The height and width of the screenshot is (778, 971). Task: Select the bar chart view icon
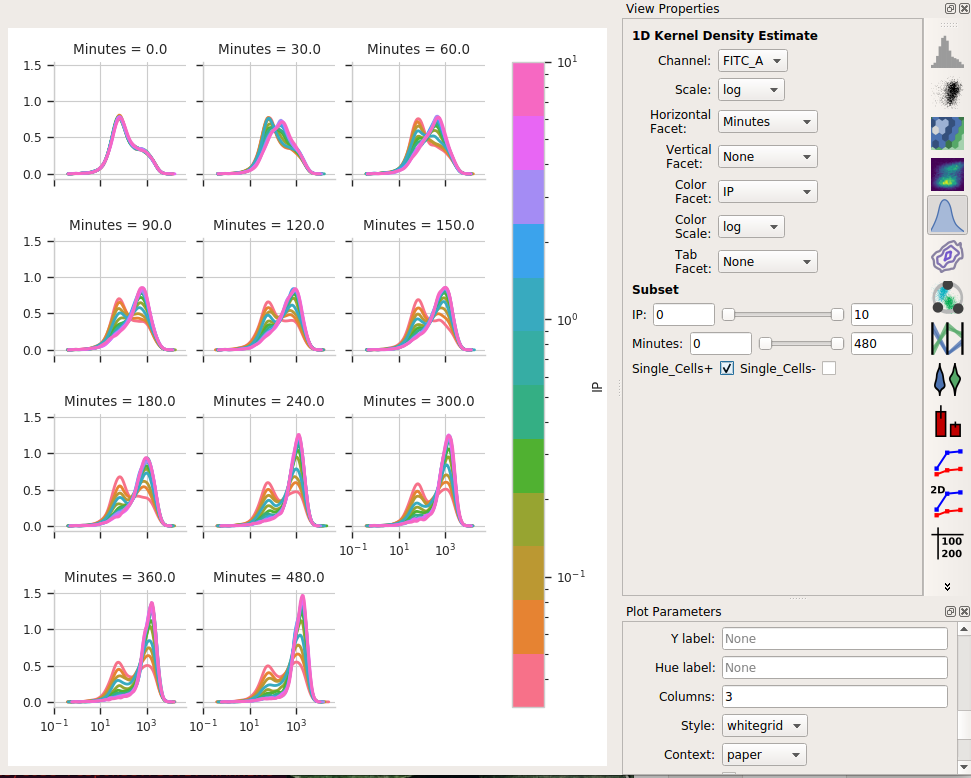(947, 421)
